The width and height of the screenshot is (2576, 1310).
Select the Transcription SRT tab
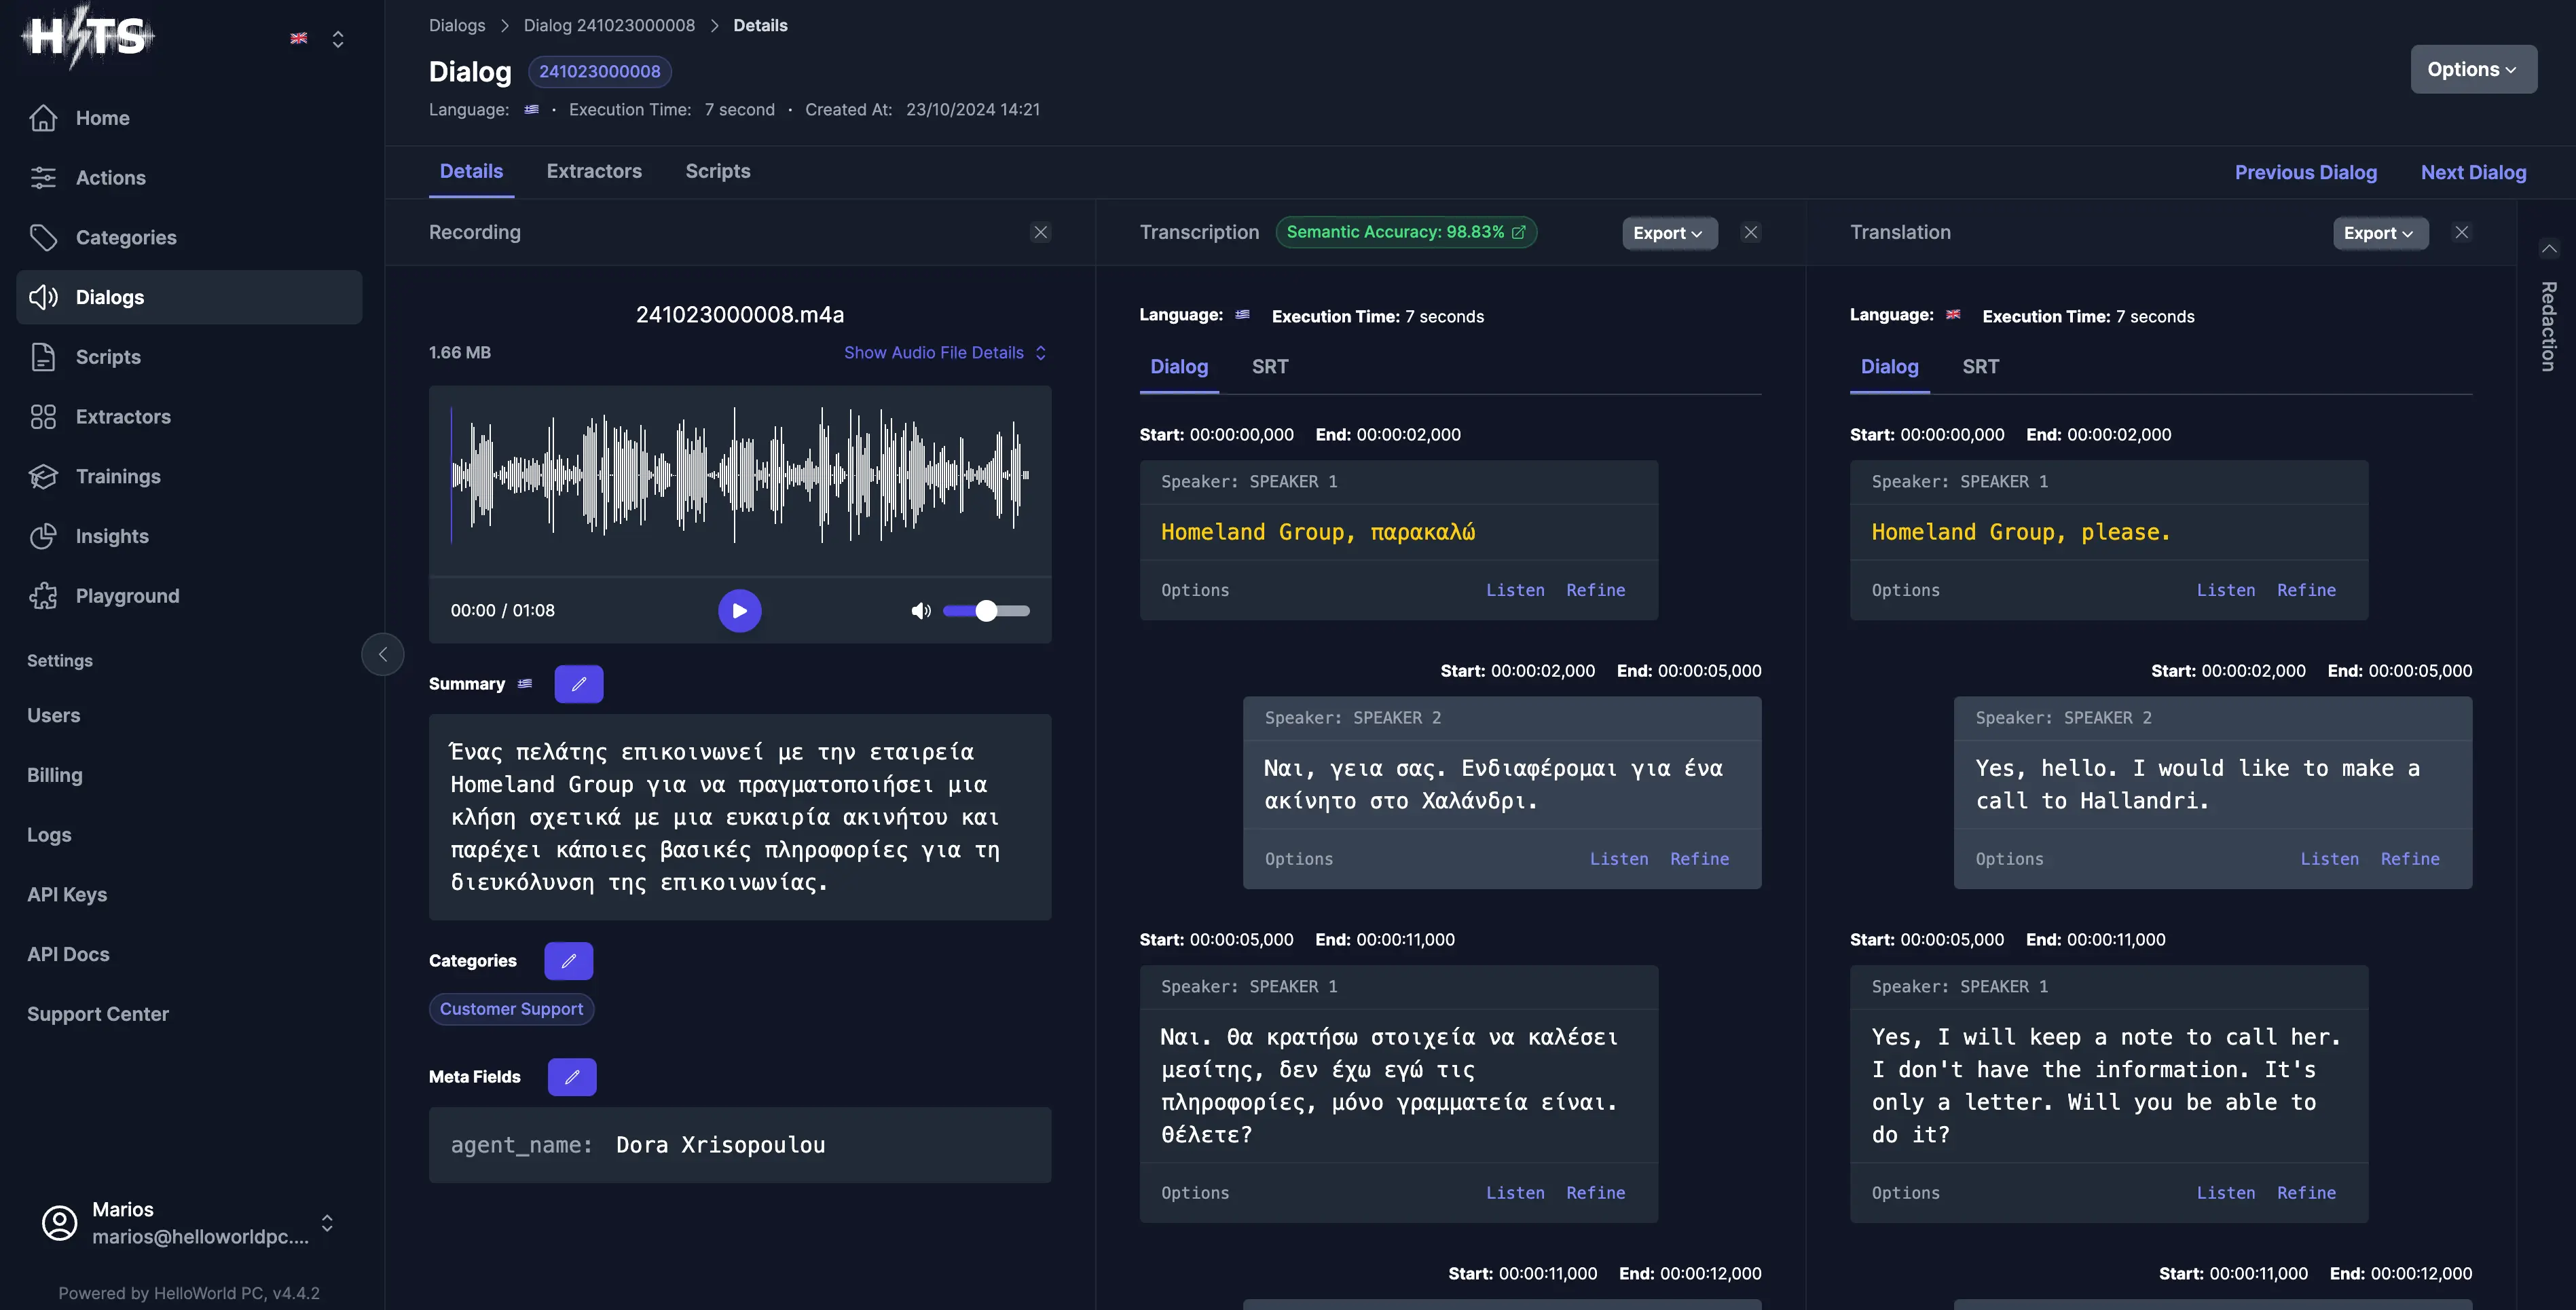click(x=1269, y=367)
